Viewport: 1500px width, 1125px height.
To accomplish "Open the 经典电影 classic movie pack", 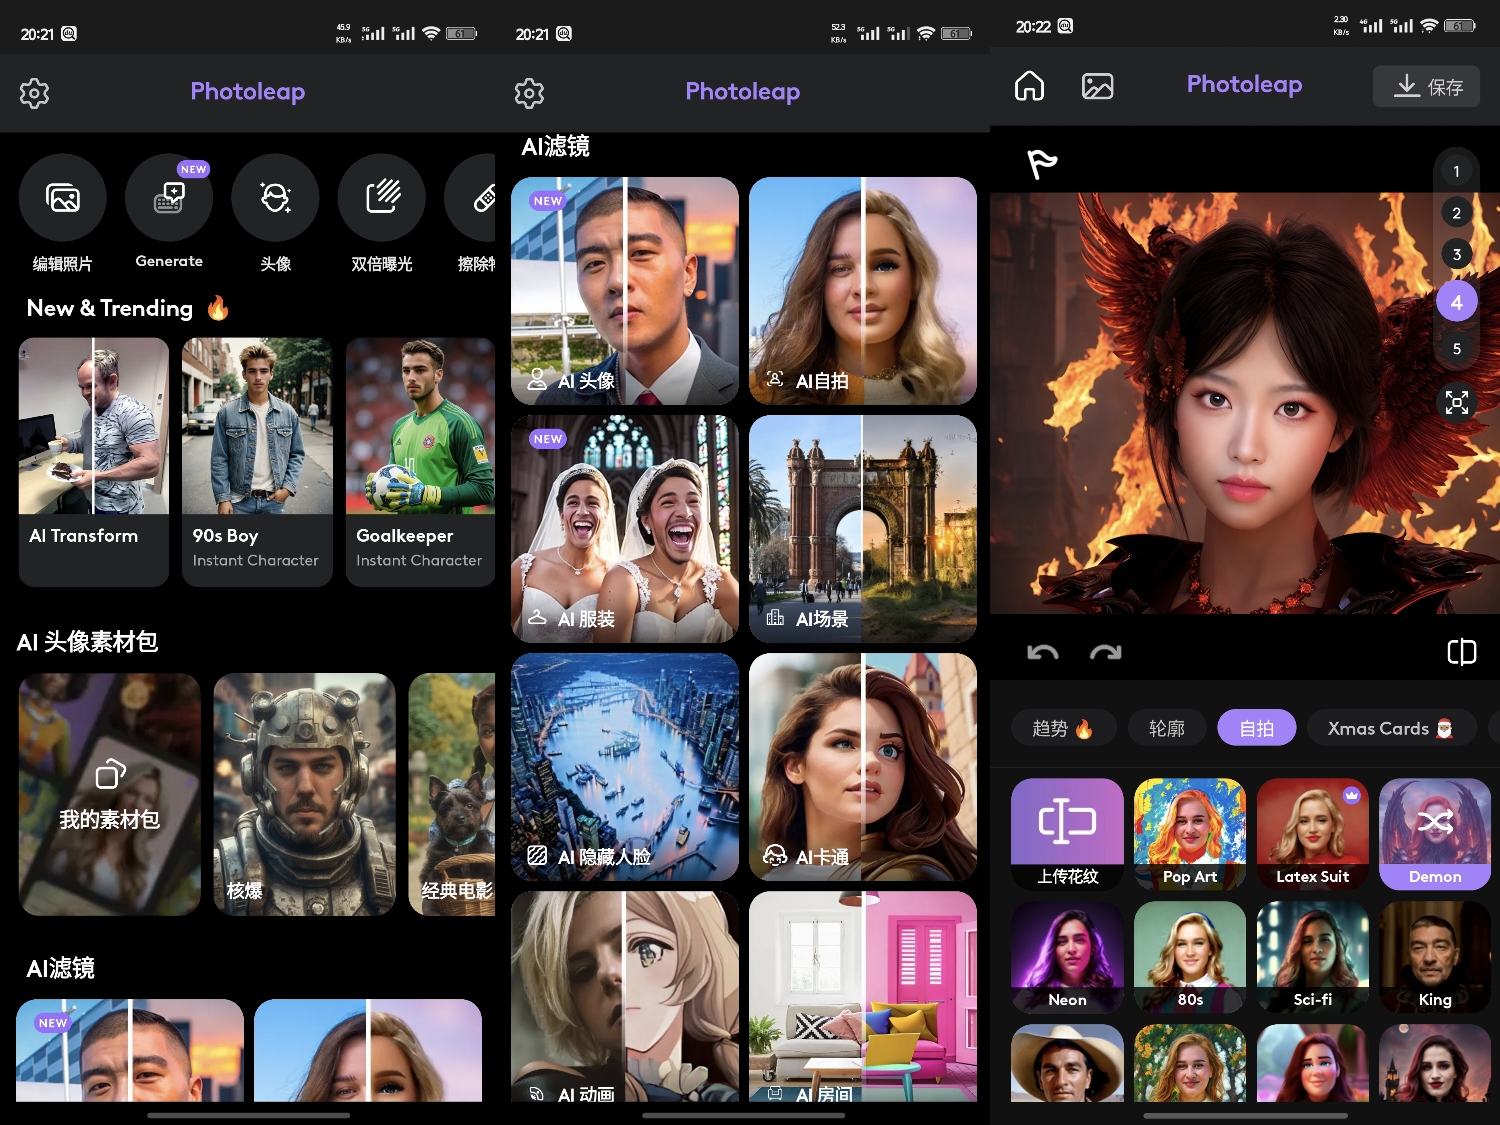I will pyautogui.click(x=452, y=795).
